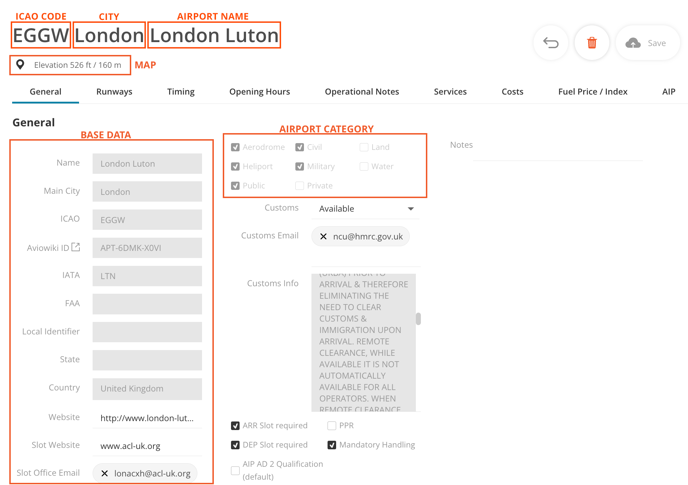
Task: Open Fuel Price / Index tab
Action: click(x=592, y=91)
